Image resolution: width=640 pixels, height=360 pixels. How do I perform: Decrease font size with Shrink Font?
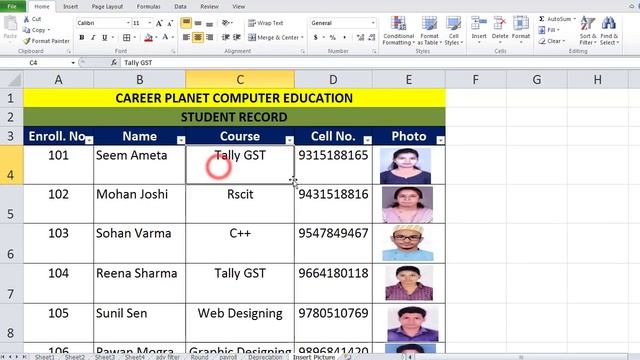click(170, 23)
